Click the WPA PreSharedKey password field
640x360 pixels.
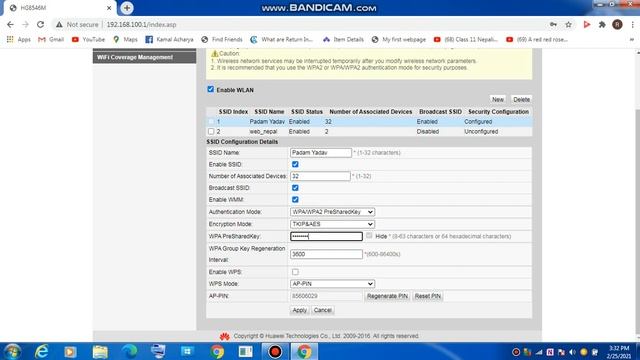click(x=326, y=236)
